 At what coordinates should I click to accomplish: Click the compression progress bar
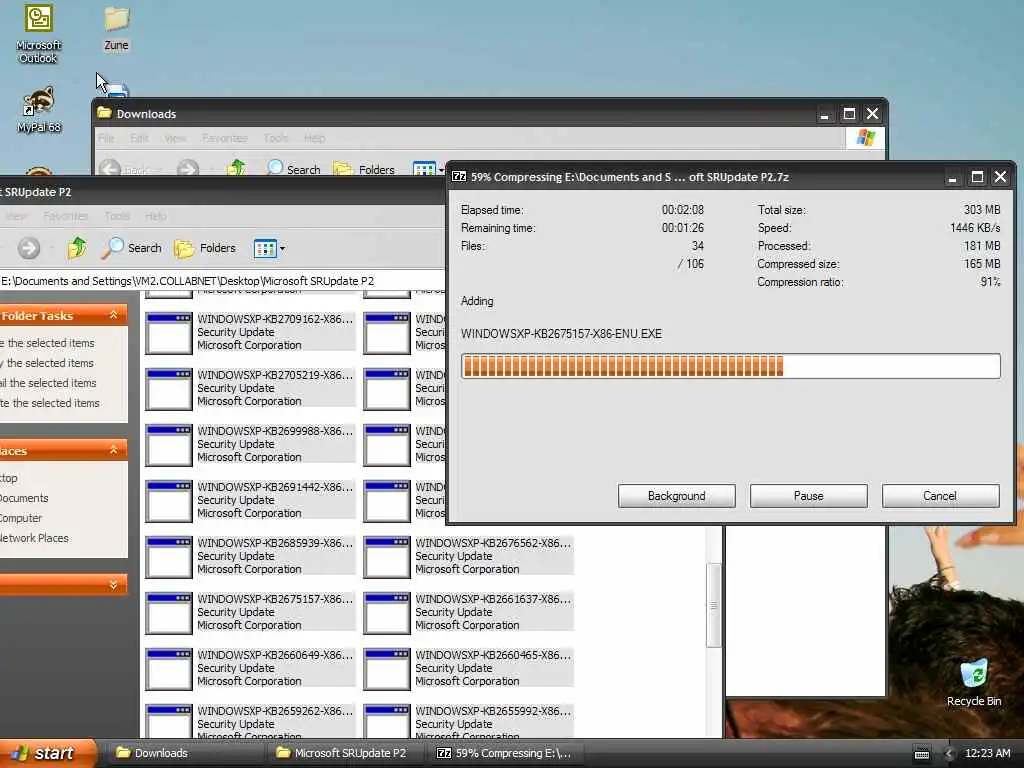[x=730, y=366]
